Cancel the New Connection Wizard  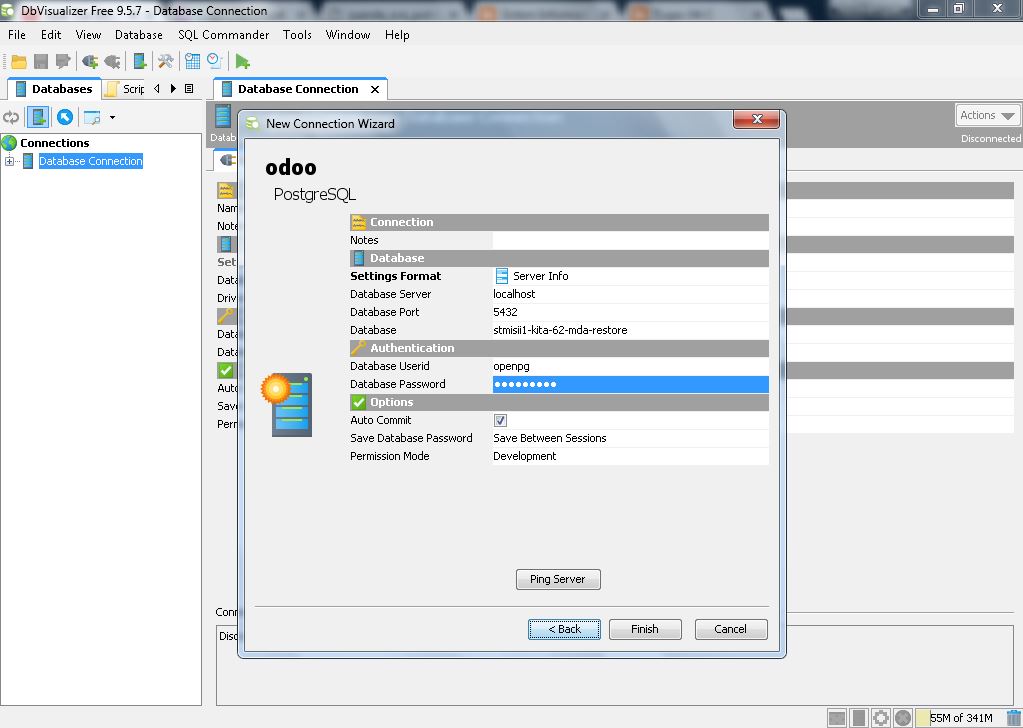pos(731,629)
